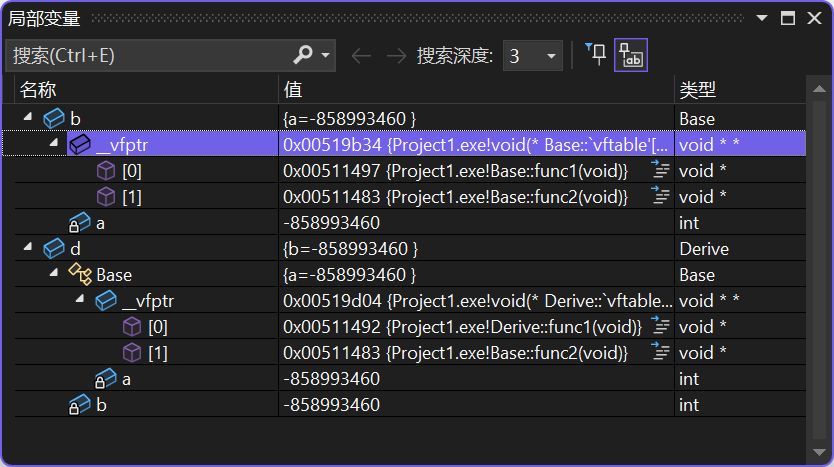This screenshot has height=467, width=834.
Task: Click the locked field icon of a under d's Base
Action: [105, 379]
